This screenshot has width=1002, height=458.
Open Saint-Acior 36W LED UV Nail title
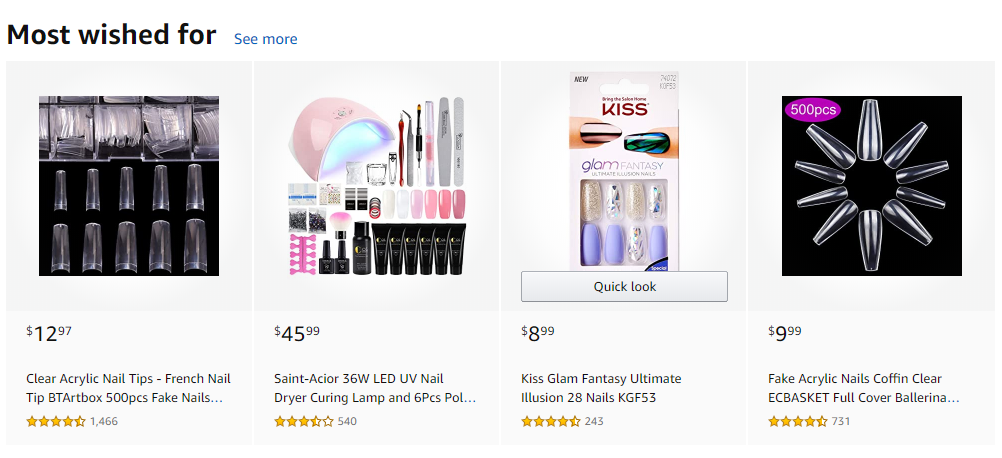coord(375,388)
